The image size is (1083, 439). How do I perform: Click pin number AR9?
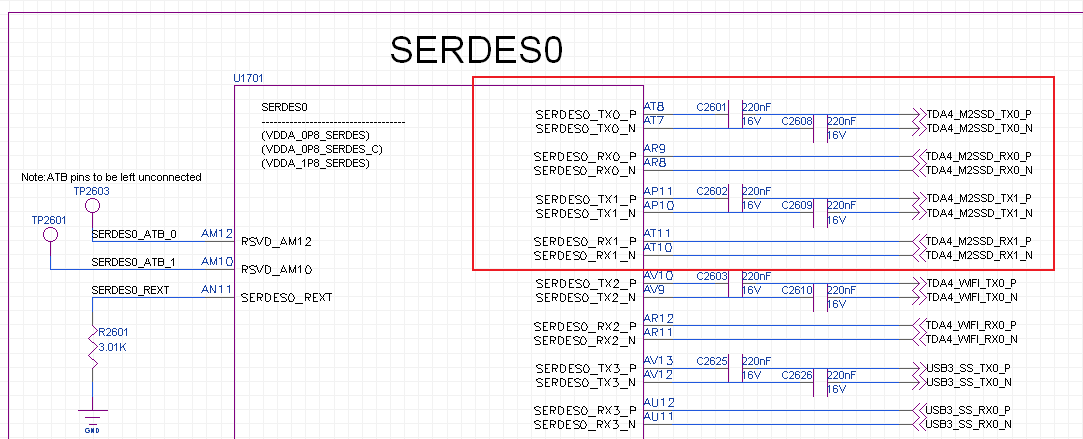click(x=655, y=148)
